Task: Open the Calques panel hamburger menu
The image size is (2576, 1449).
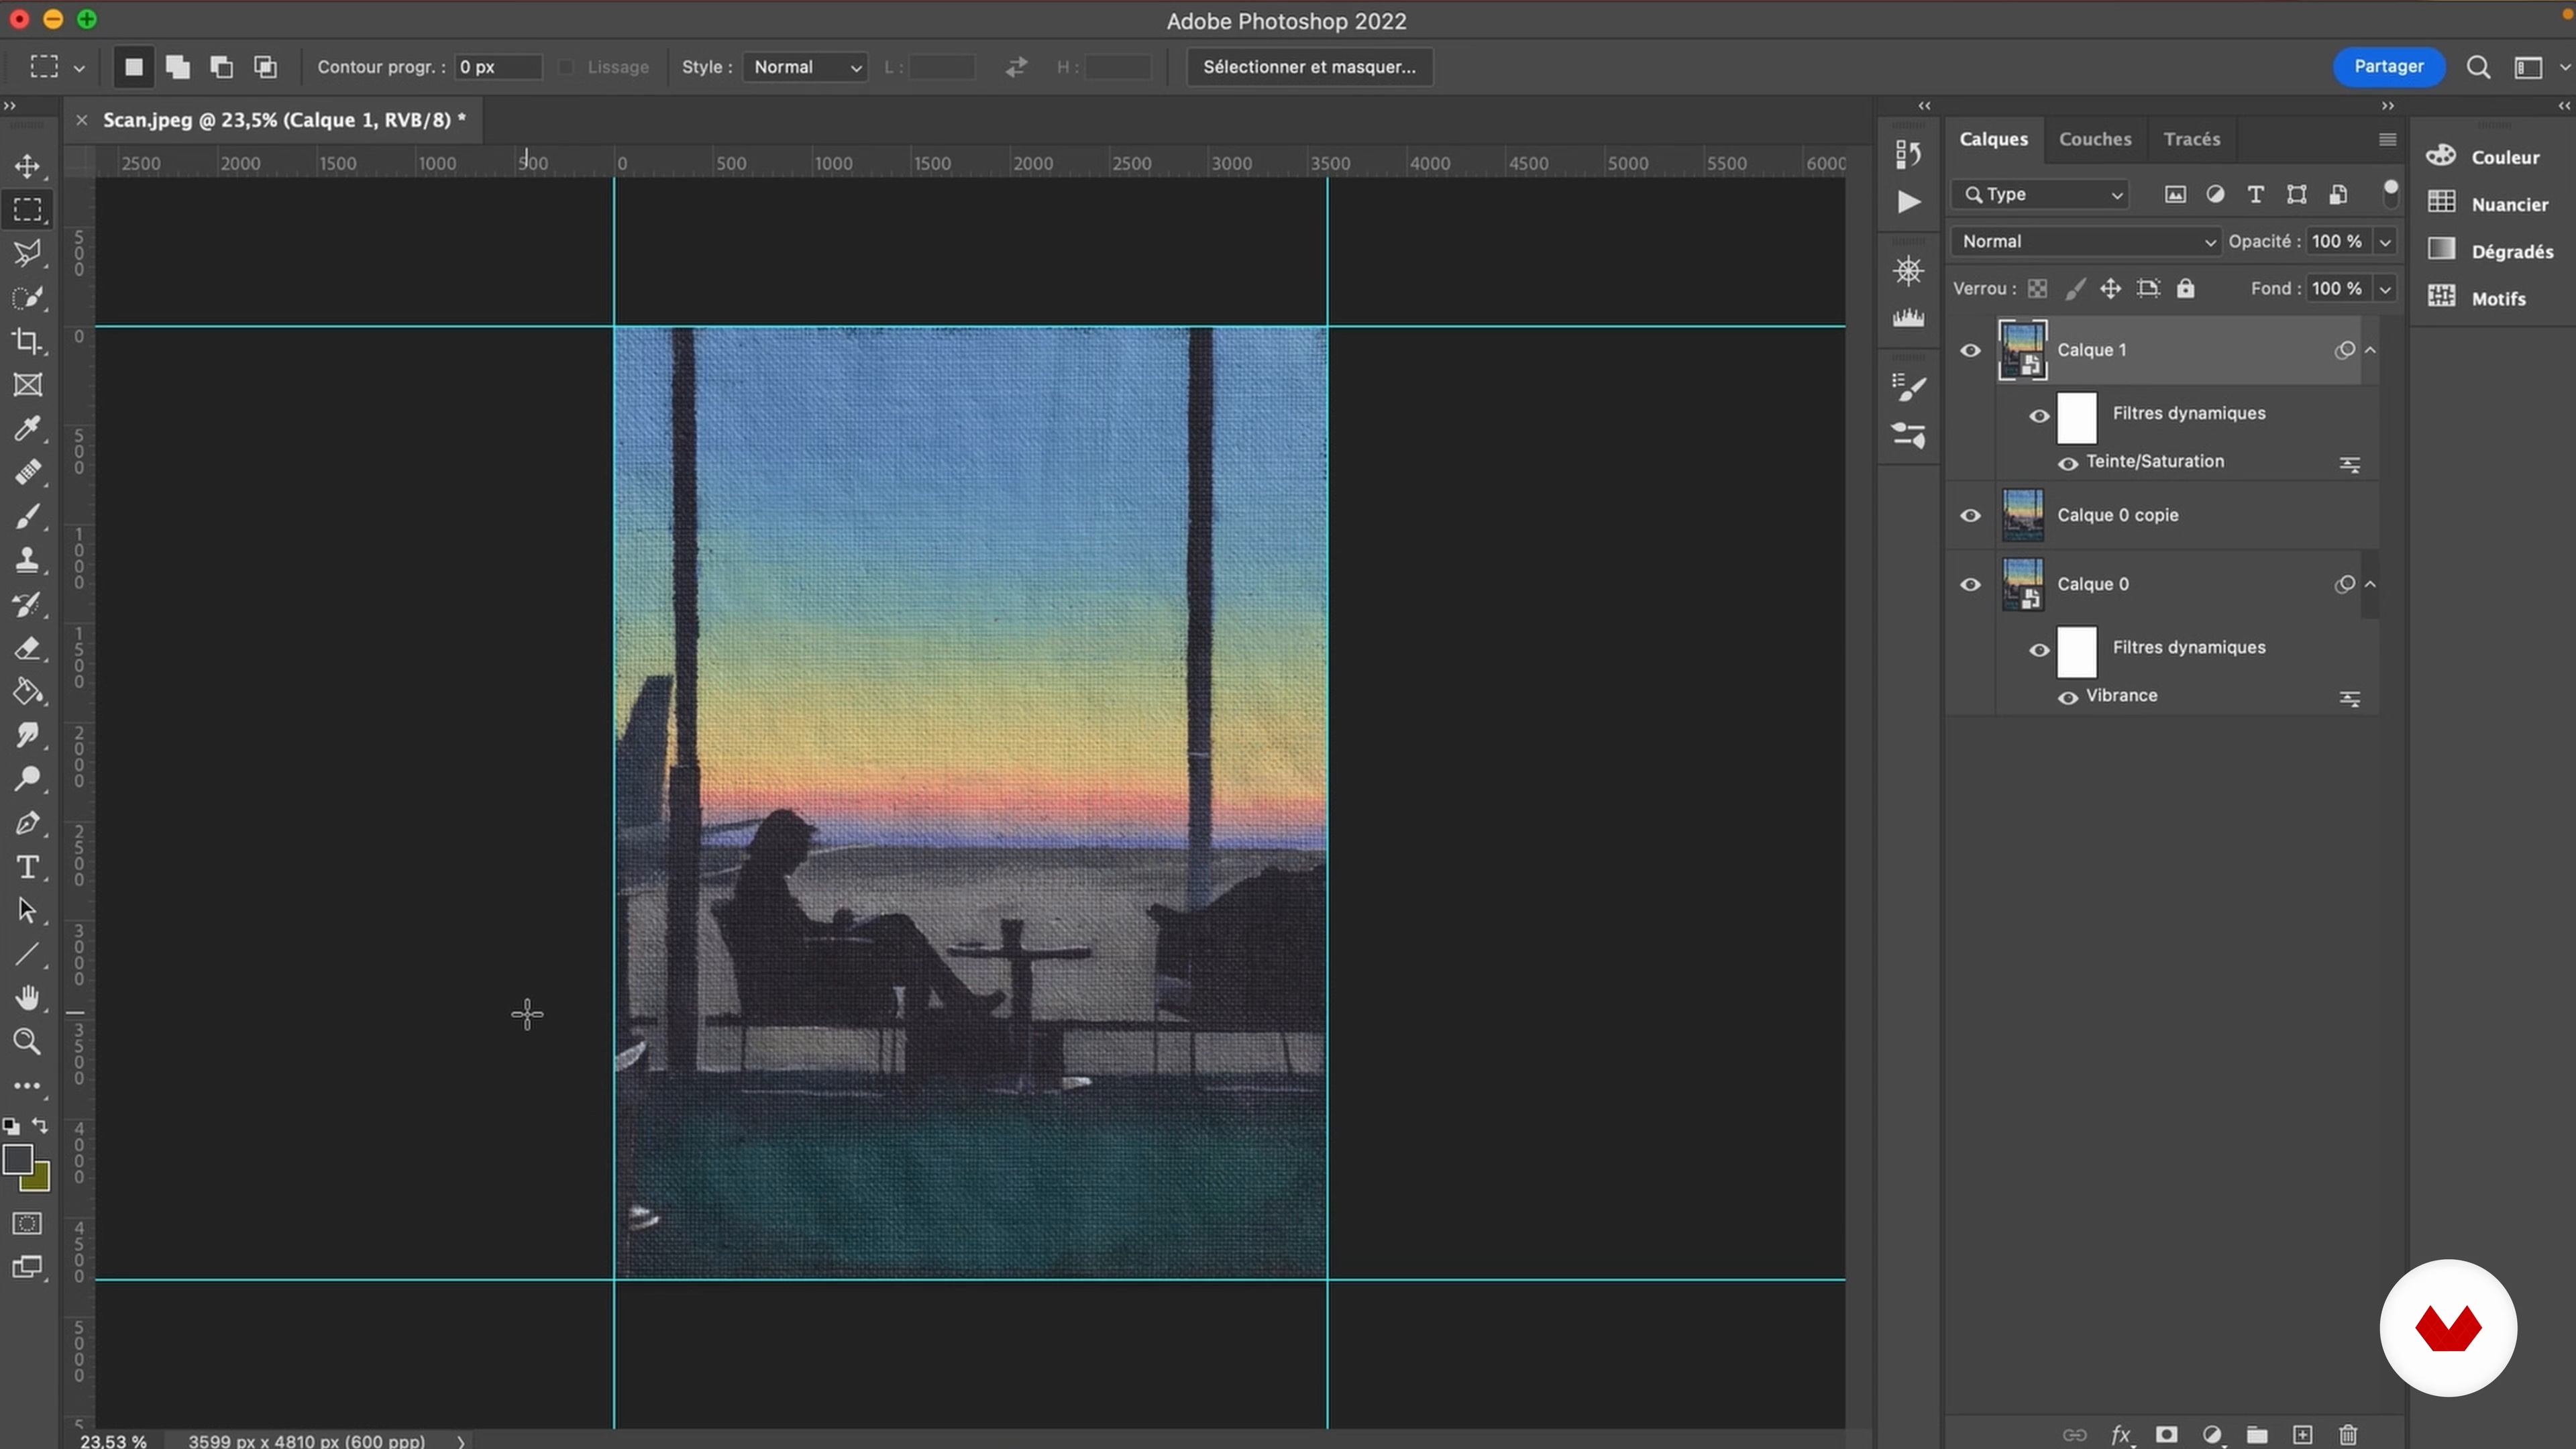Action: 2387,139
